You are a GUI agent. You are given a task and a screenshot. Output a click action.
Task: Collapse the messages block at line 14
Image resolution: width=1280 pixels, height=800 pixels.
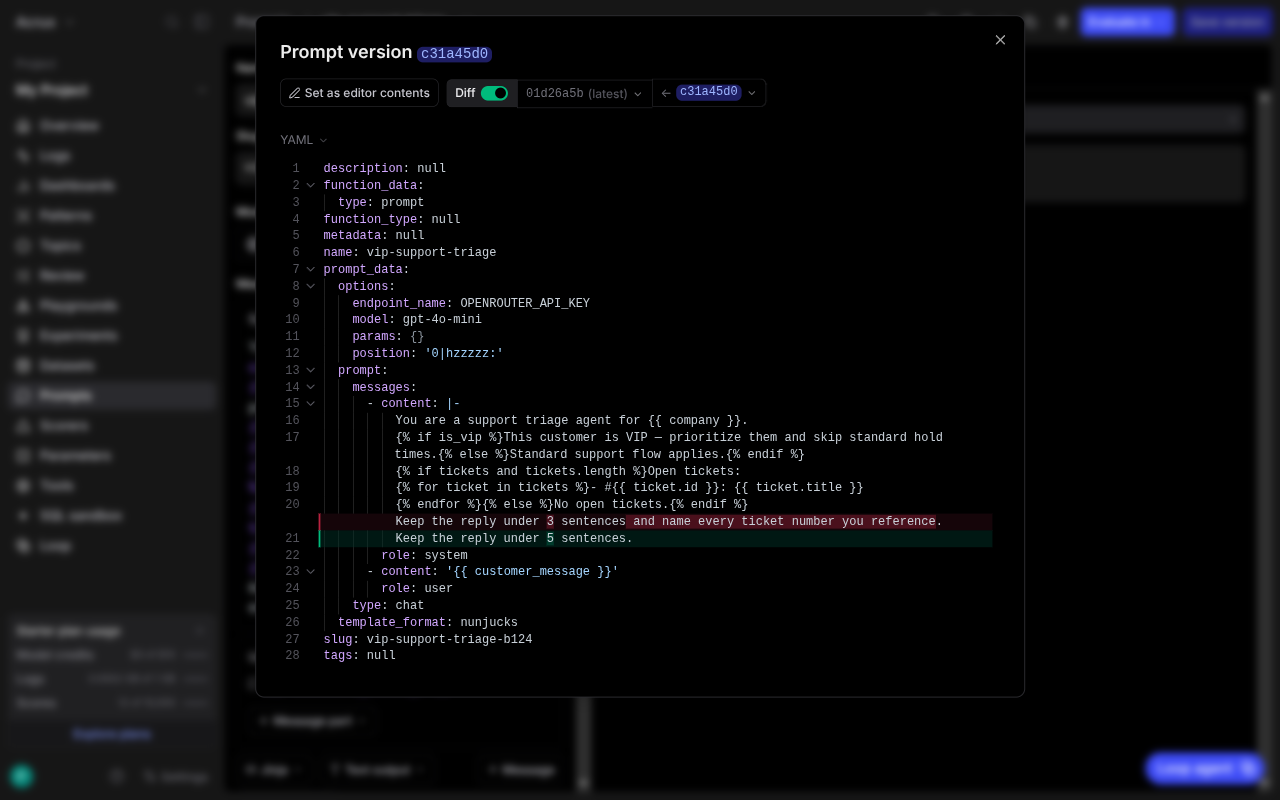click(x=310, y=388)
